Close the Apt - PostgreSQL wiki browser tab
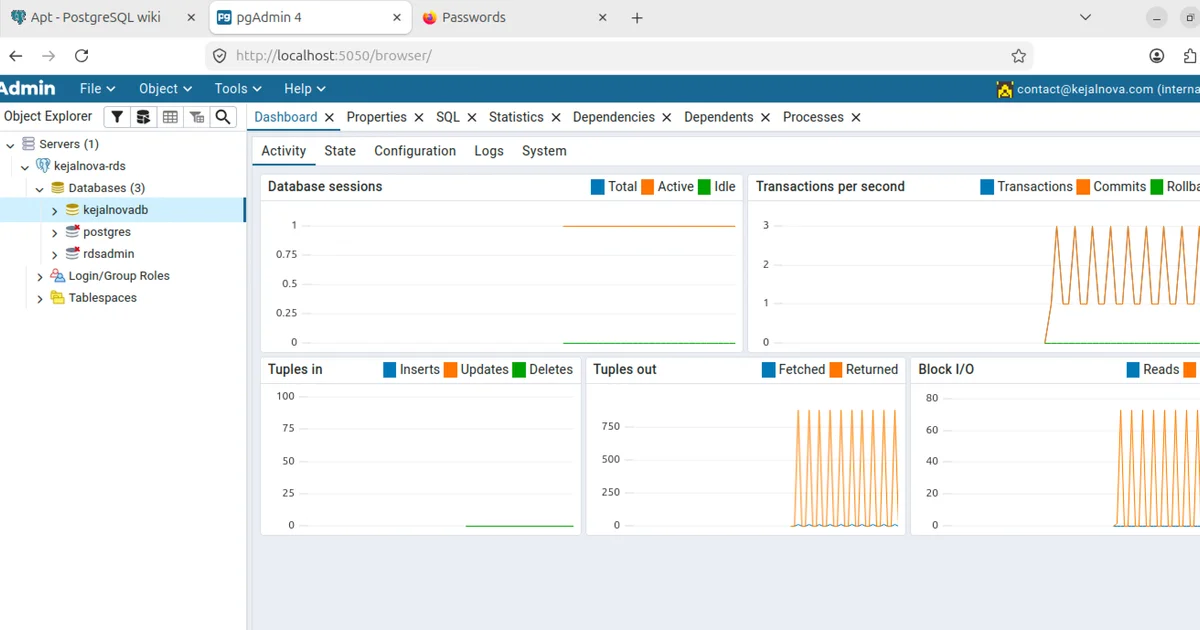The height and width of the screenshot is (630, 1200). click(191, 18)
